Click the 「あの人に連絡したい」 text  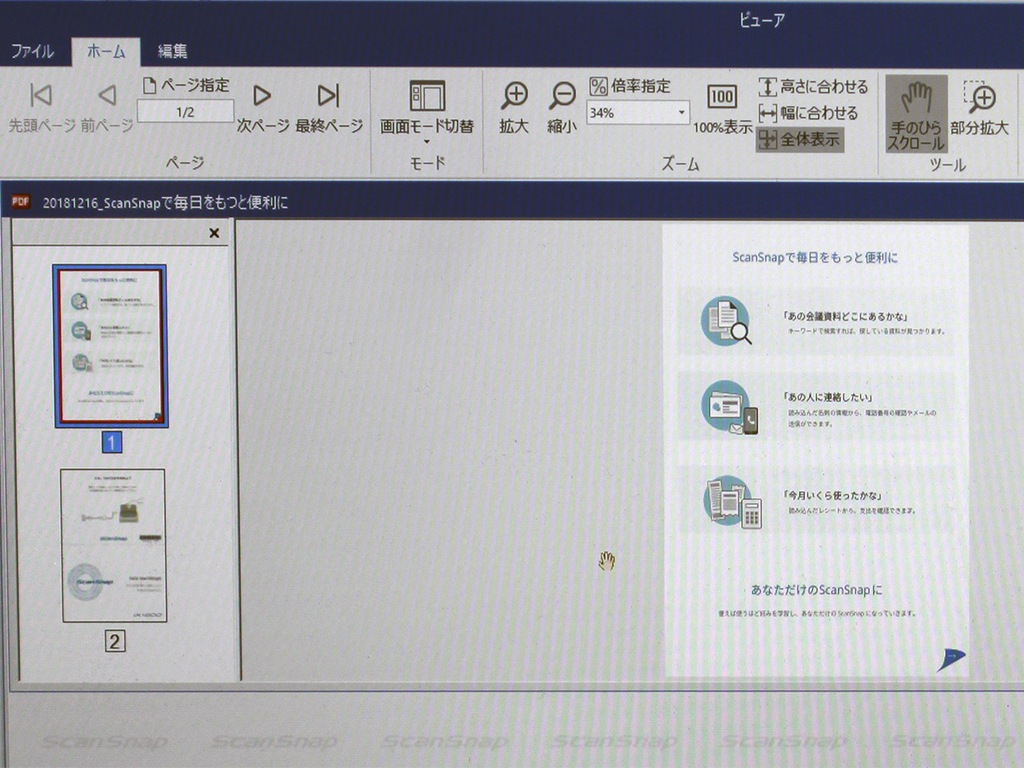tap(827, 396)
